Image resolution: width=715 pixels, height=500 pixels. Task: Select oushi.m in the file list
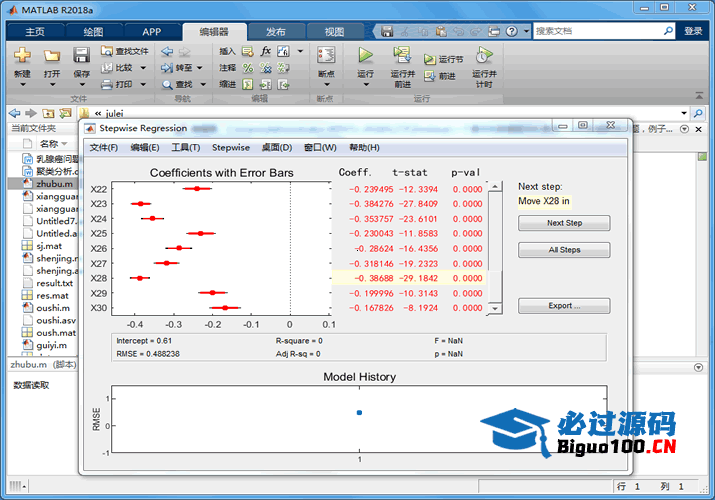tap(53, 308)
